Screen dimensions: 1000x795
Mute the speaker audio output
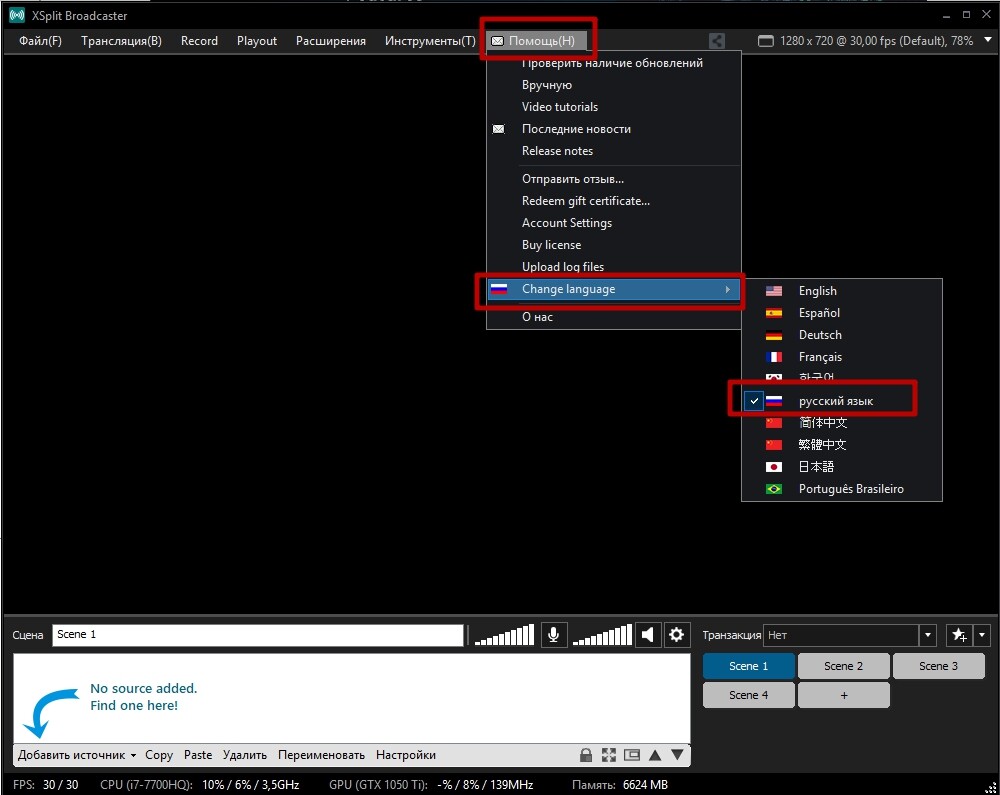(x=648, y=635)
